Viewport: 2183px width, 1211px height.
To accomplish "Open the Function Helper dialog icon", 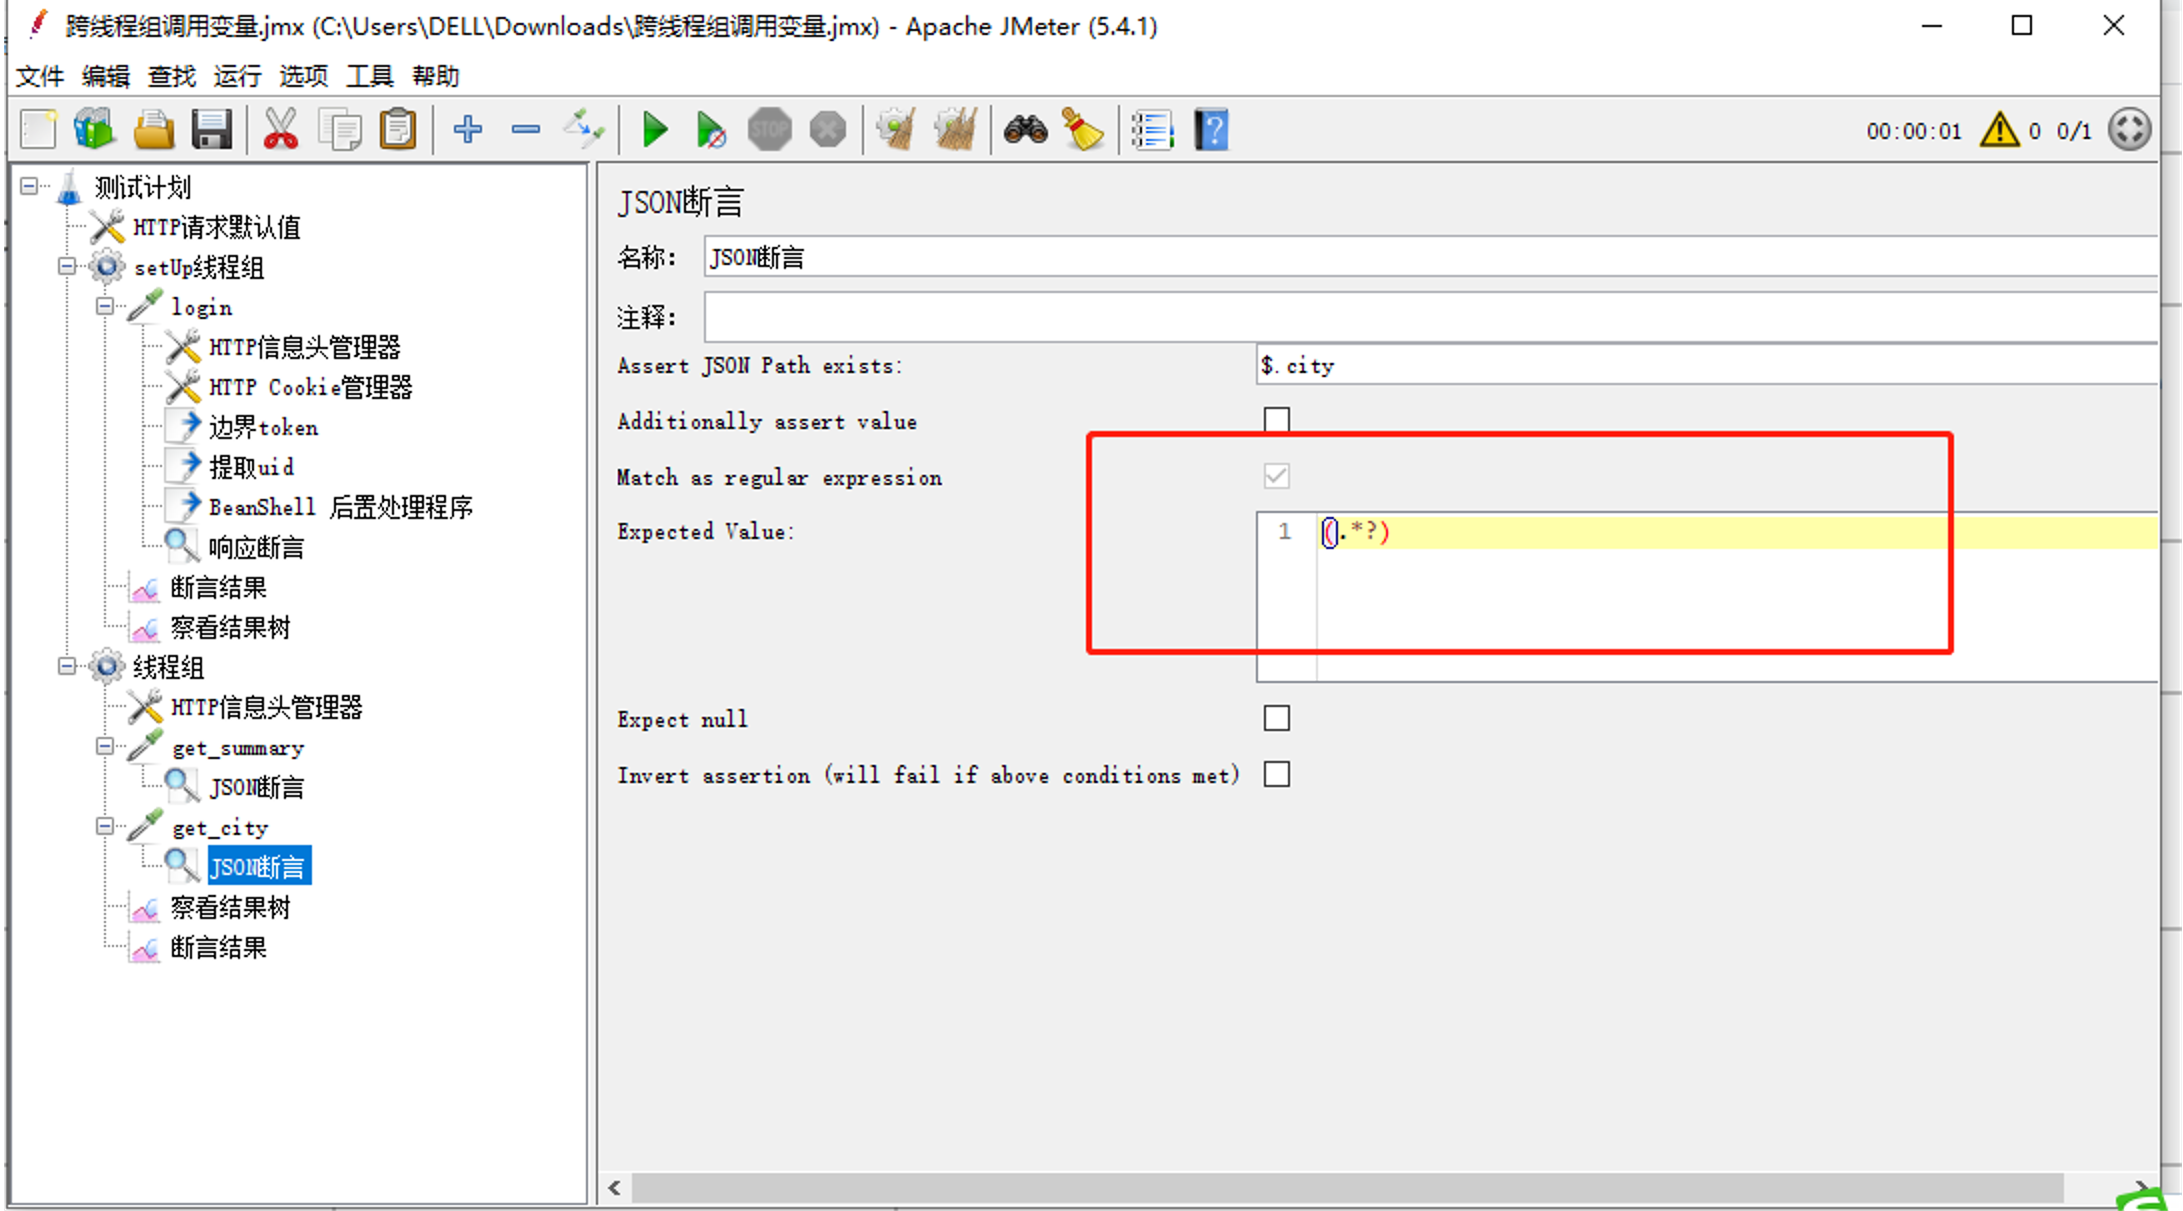I will tap(1152, 128).
